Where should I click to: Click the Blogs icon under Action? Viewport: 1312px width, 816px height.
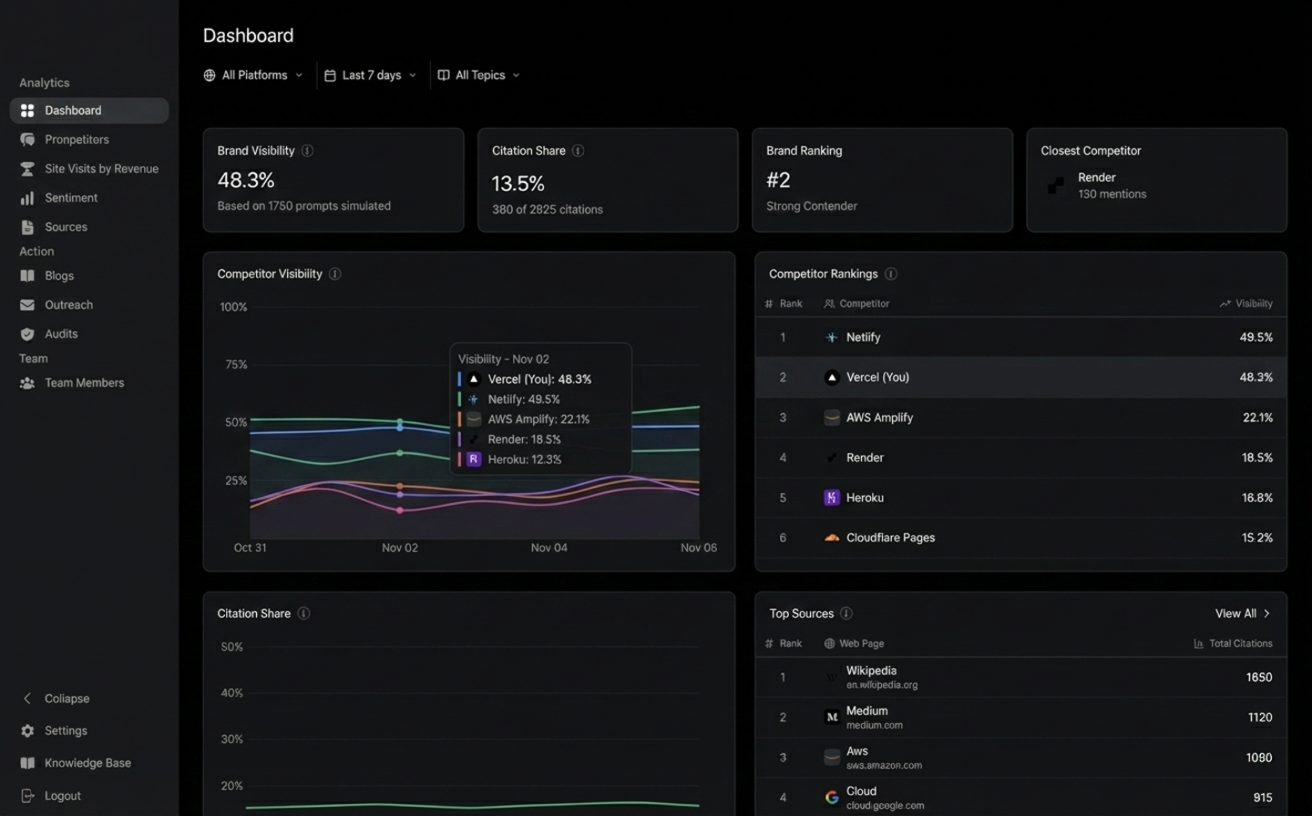point(27,275)
